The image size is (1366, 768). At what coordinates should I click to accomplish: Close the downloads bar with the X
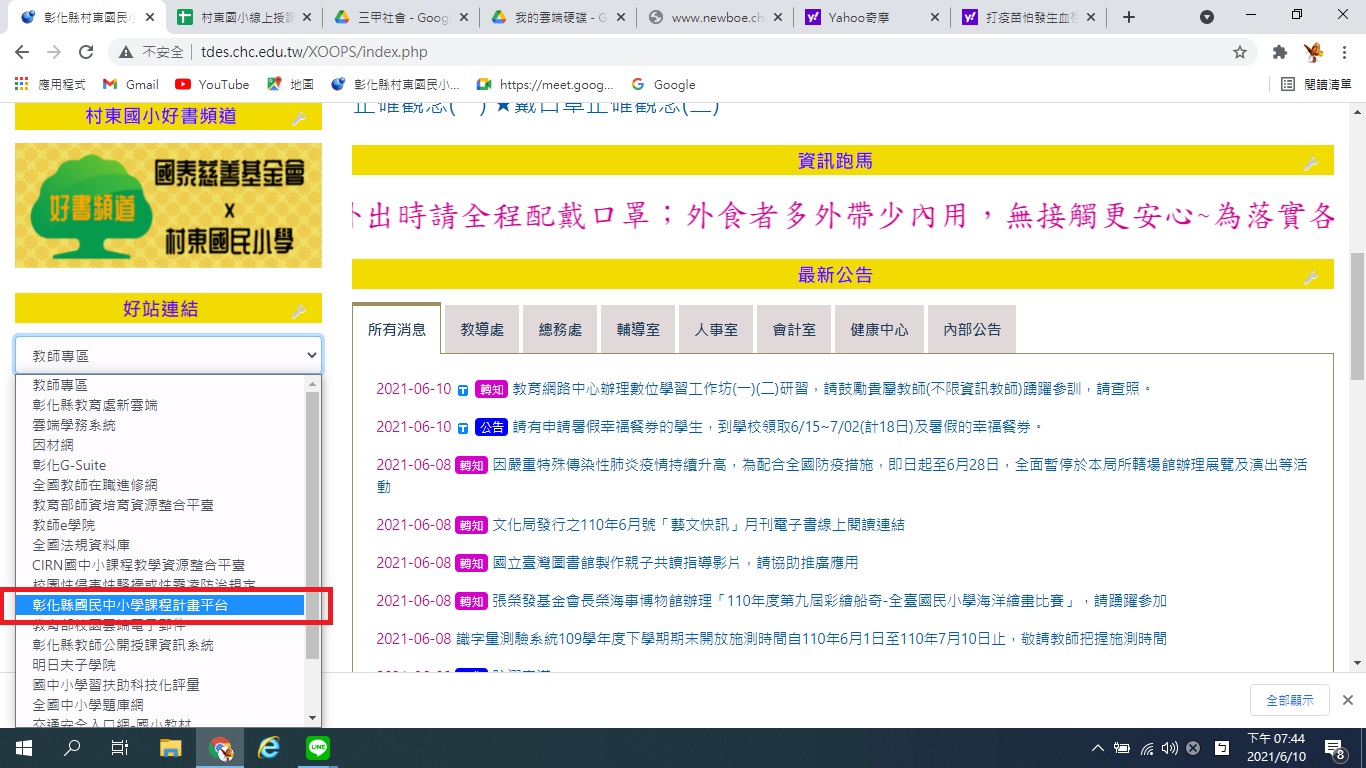click(1347, 700)
